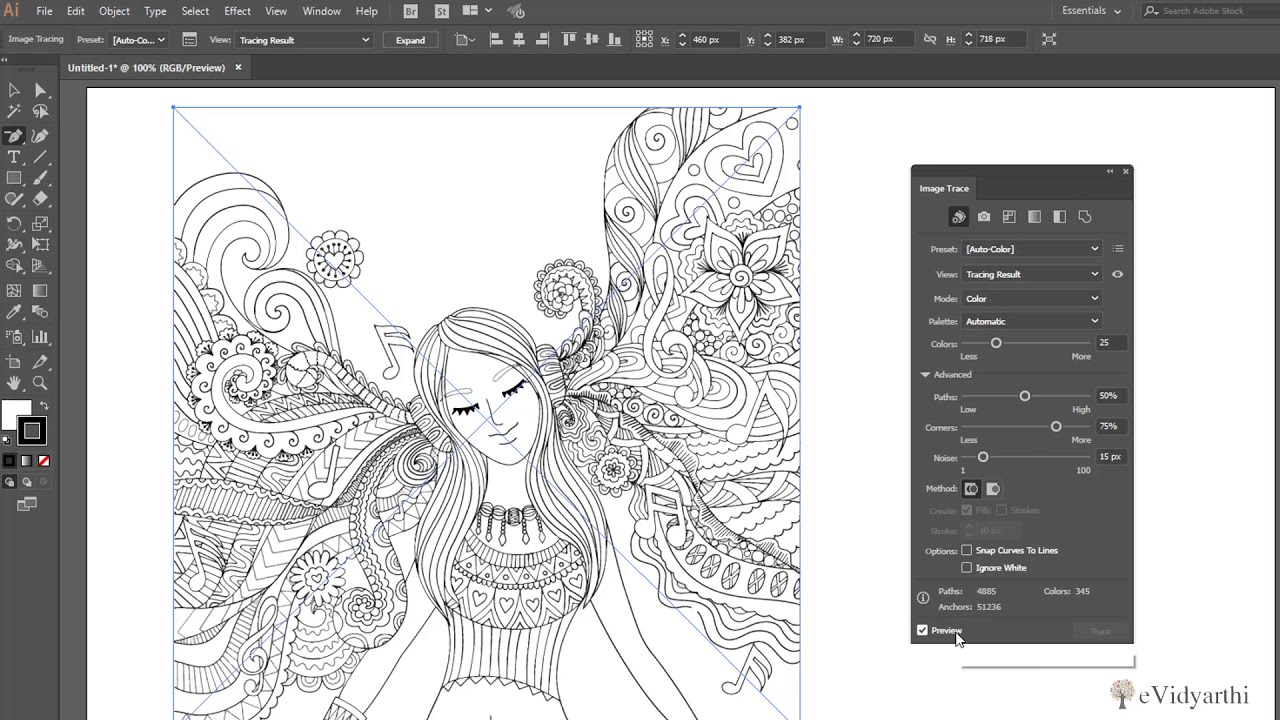The width and height of the screenshot is (1280, 720).
Task: Uncheck the Preview checkbox
Action: point(922,631)
